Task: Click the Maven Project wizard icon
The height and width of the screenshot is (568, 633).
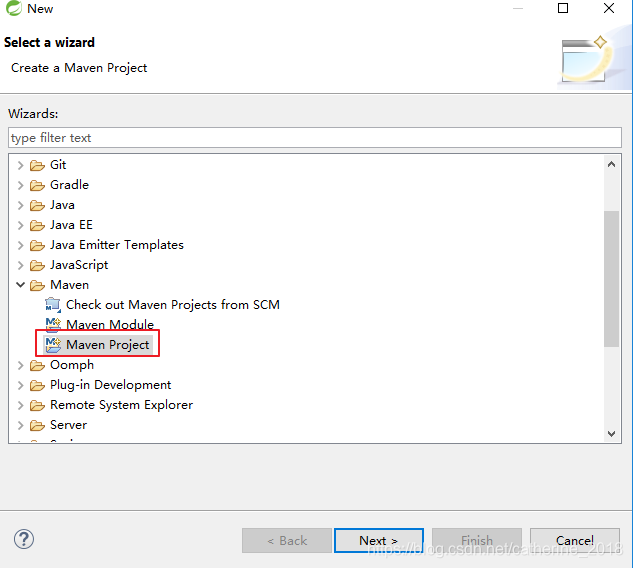Action: click(53, 345)
